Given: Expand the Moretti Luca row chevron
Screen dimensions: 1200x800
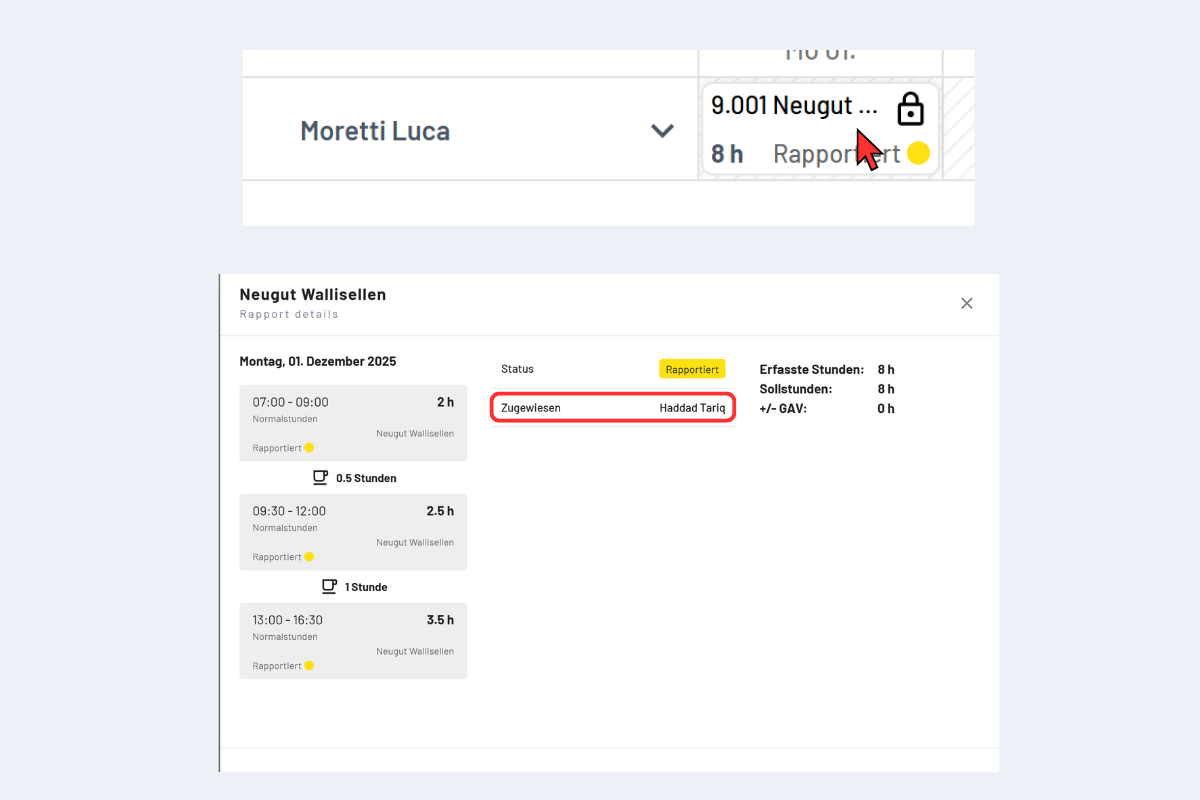Looking at the screenshot, I should pyautogui.click(x=662, y=131).
